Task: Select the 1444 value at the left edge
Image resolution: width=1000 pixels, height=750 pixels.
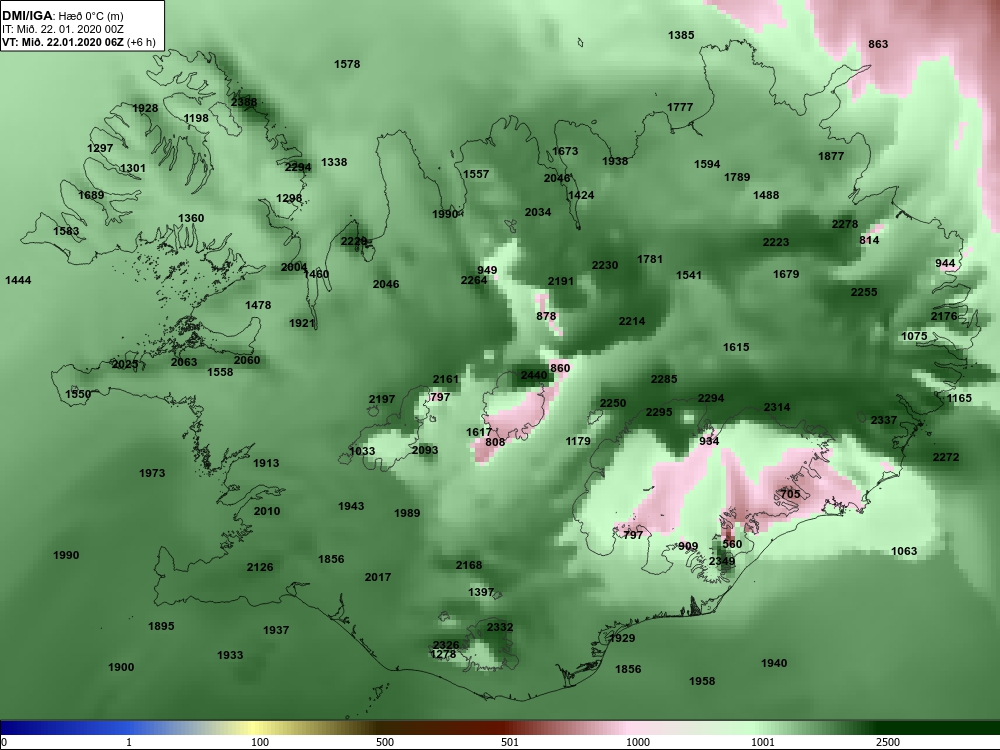Action: (18, 281)
